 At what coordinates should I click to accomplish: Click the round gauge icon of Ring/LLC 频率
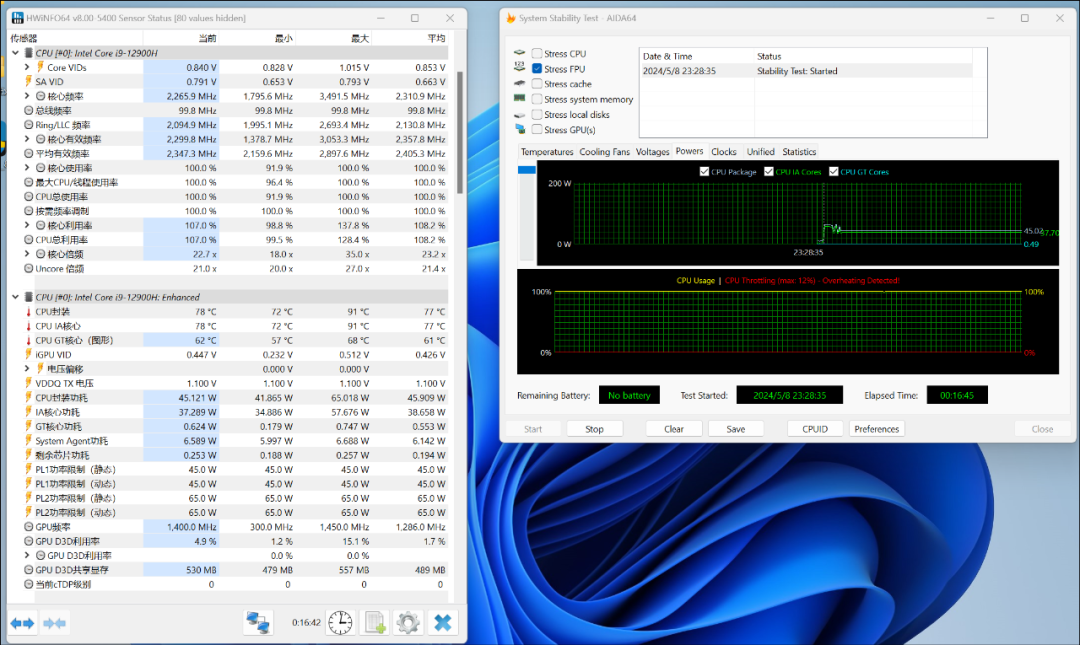pos(28,125)
